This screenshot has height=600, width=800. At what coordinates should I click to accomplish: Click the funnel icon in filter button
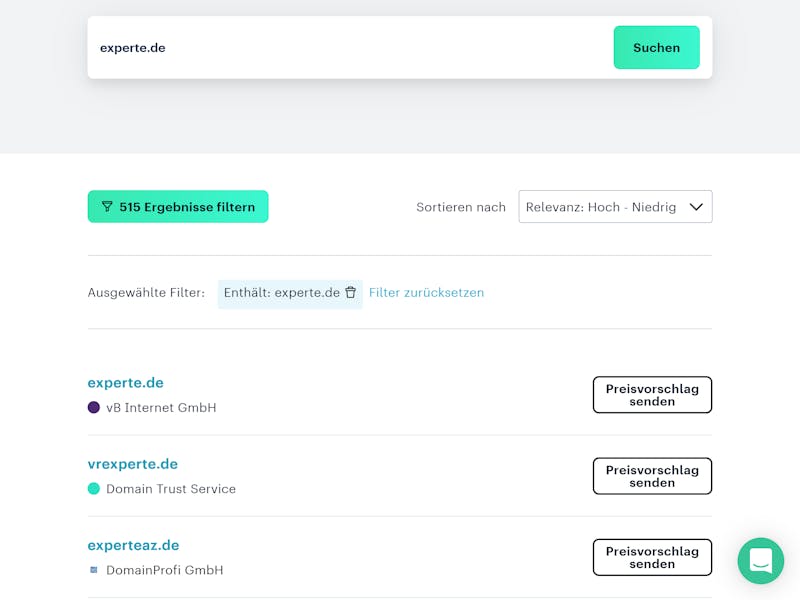(107, 207)
